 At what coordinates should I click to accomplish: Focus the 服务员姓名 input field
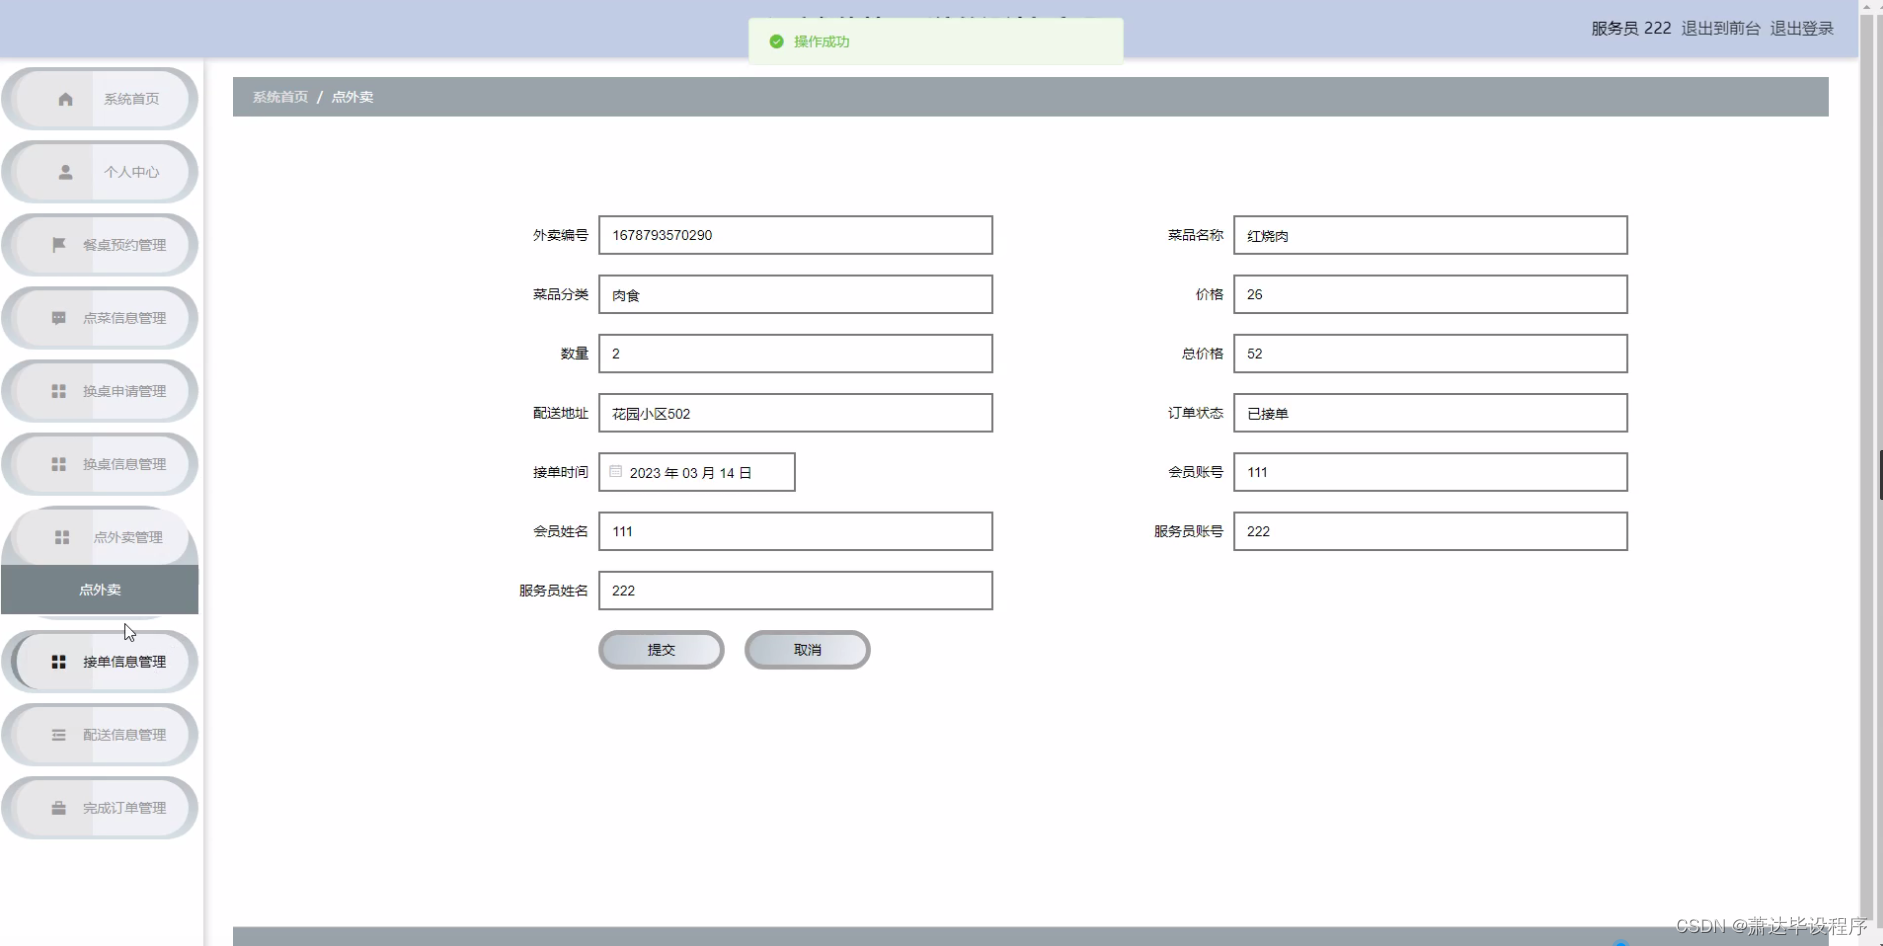click(x=796, y=590)
